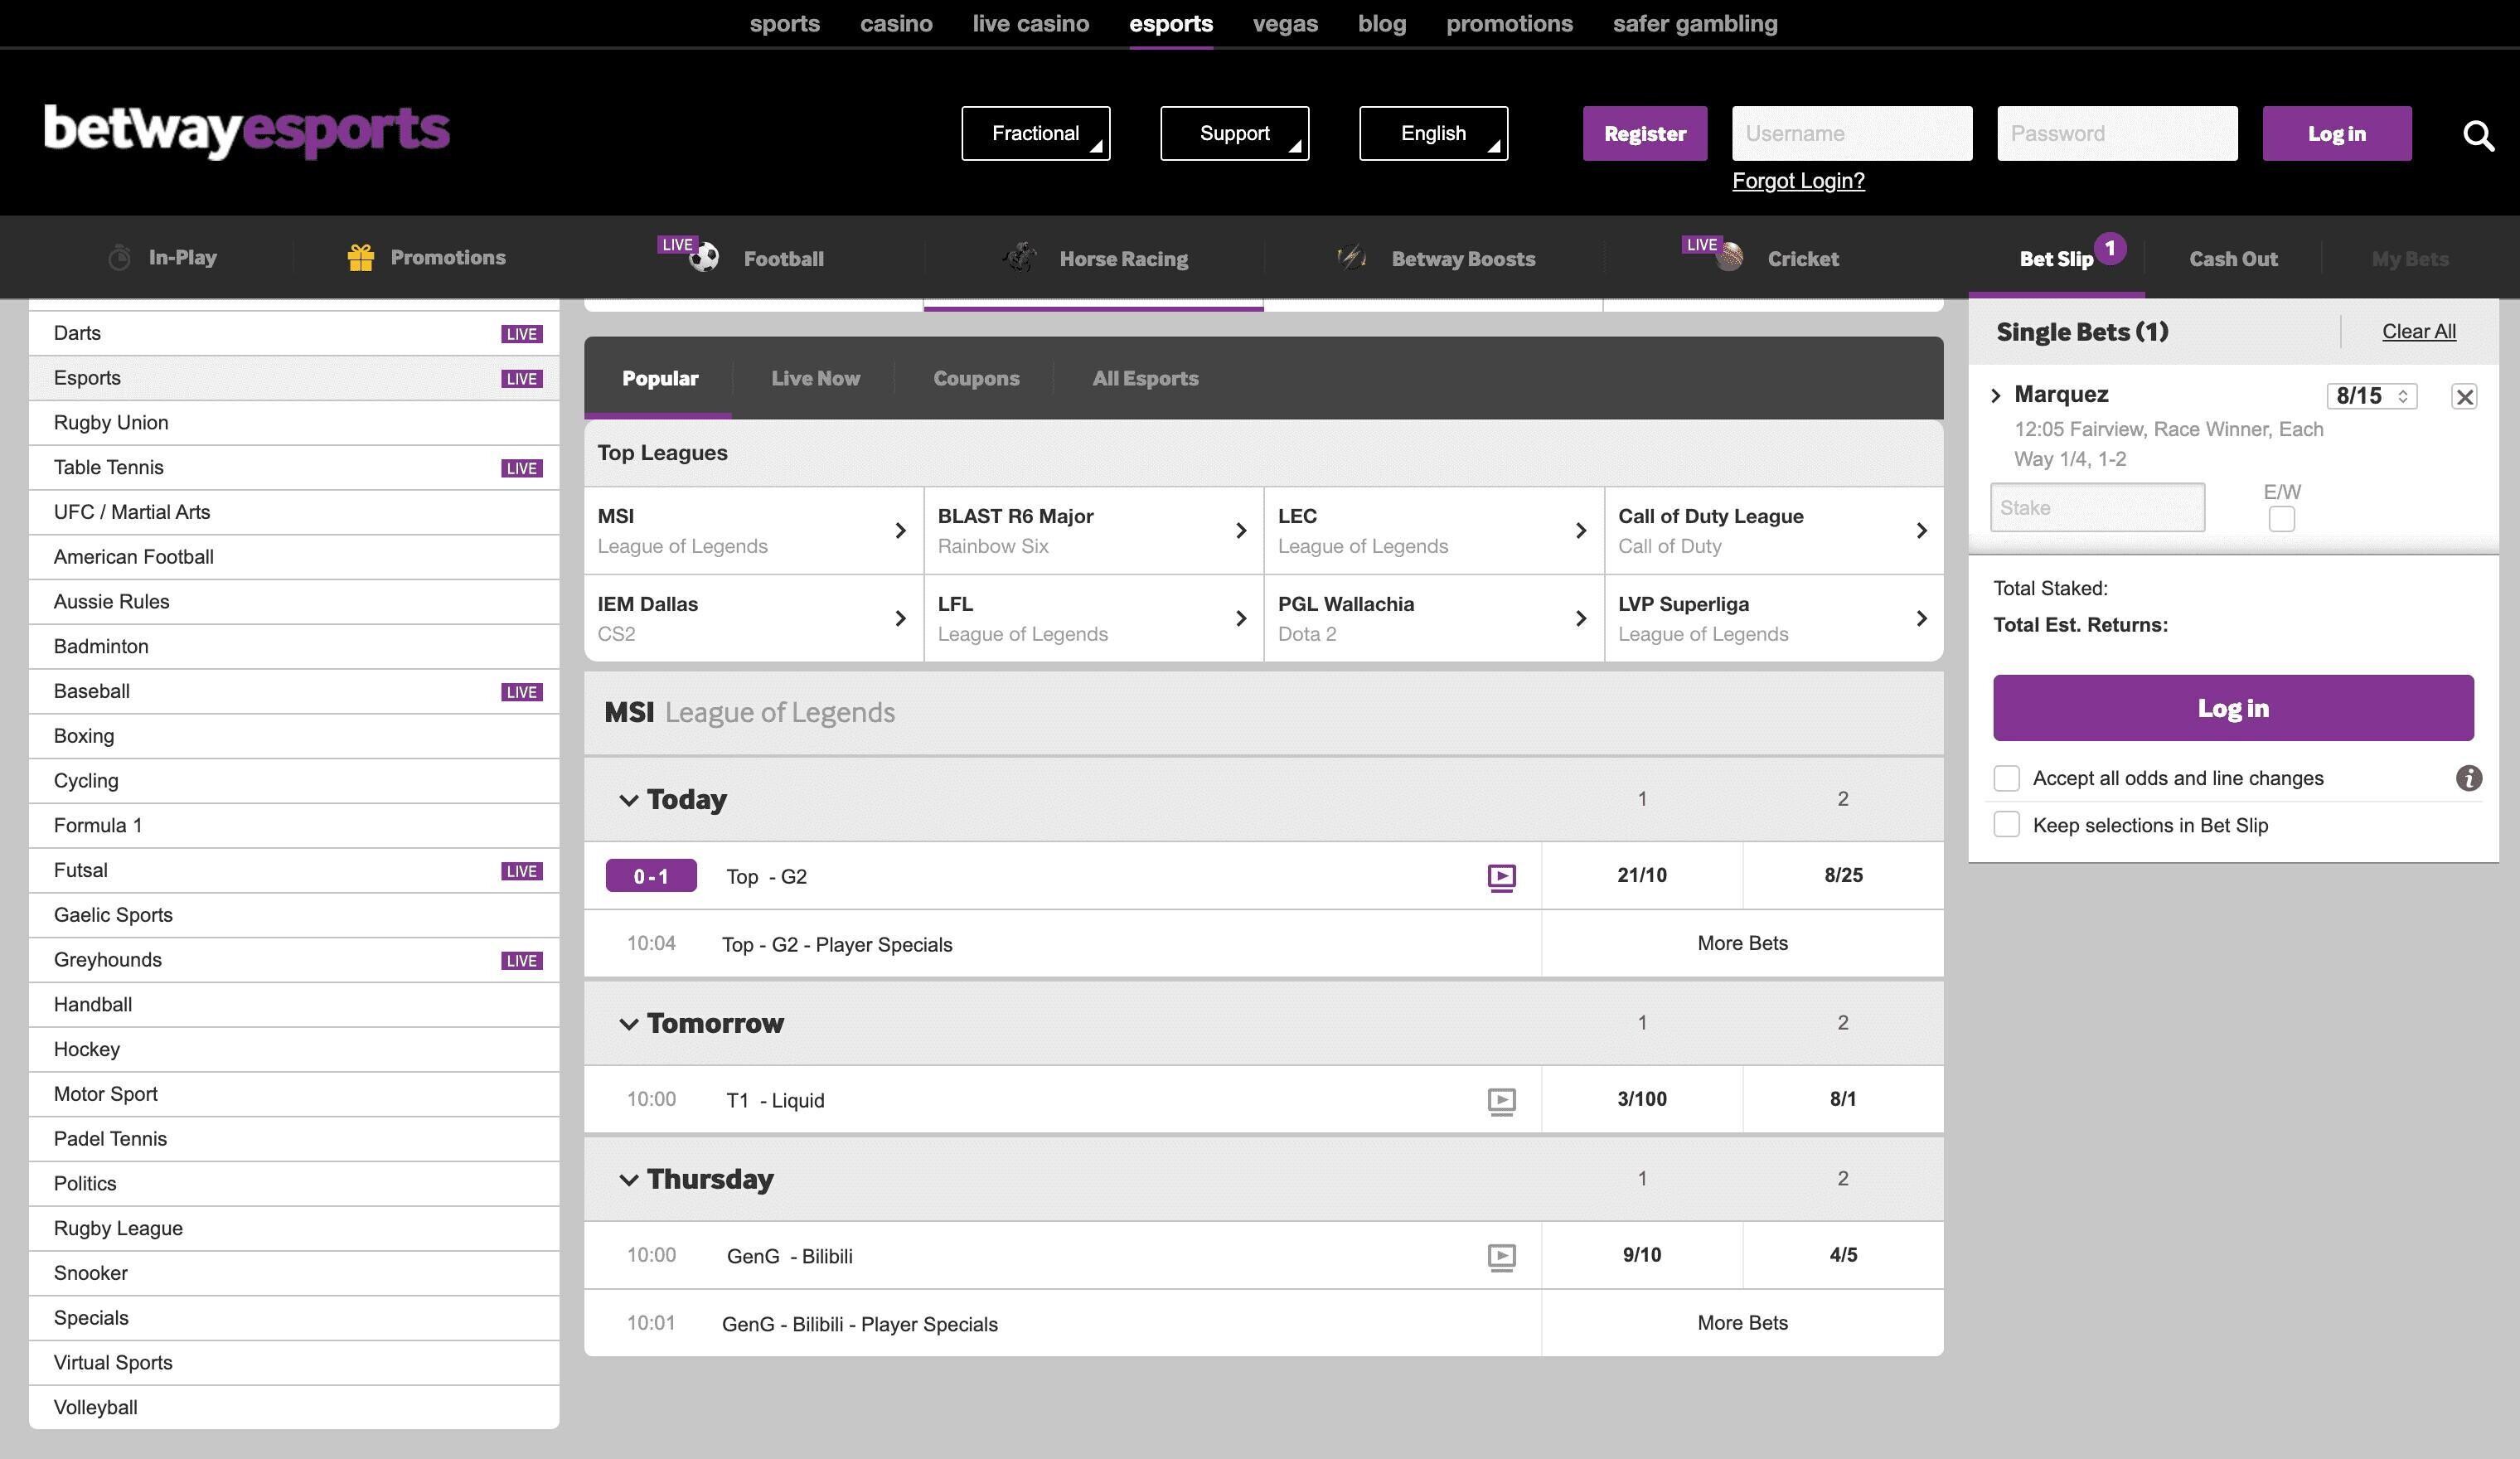
Task: Click the search magnifier icon
Action: pyautogui.click(x=2478, y=135)
